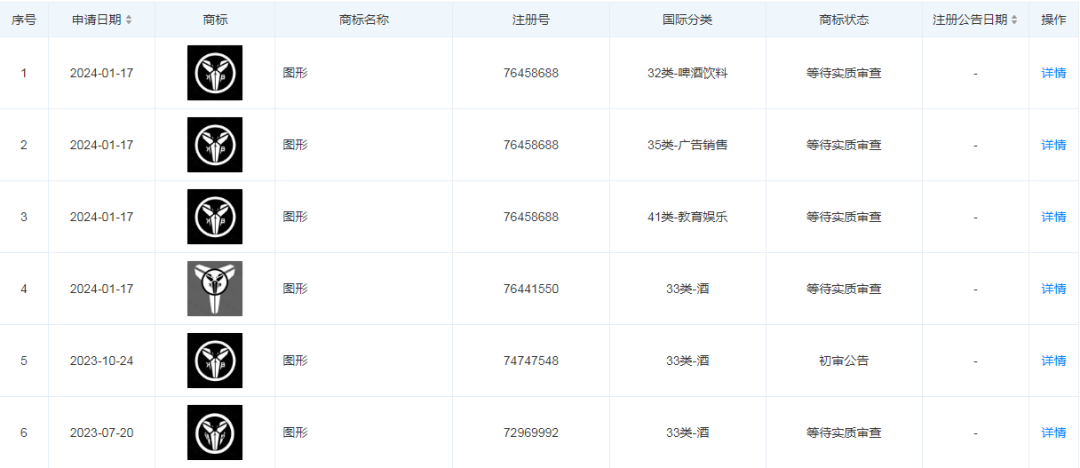Screen dimensions: 1080x468
Task: Select the 初审公告 status cell
Action: pos(843,361)
